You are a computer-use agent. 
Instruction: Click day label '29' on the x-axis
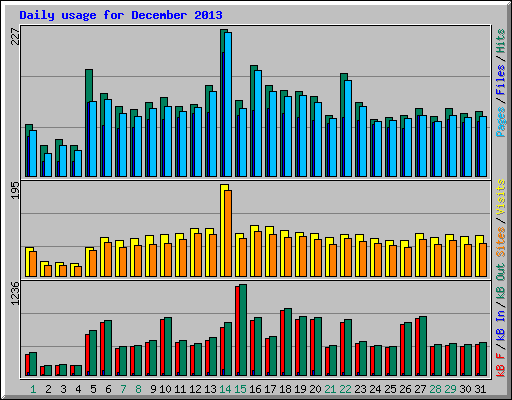pos(450,389)
